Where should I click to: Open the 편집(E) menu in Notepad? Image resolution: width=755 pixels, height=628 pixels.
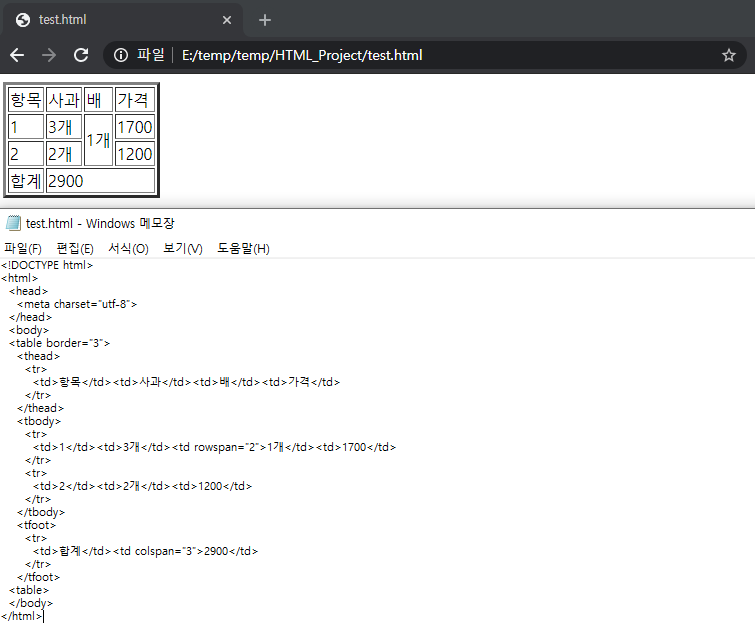click(x=75, y=249)
